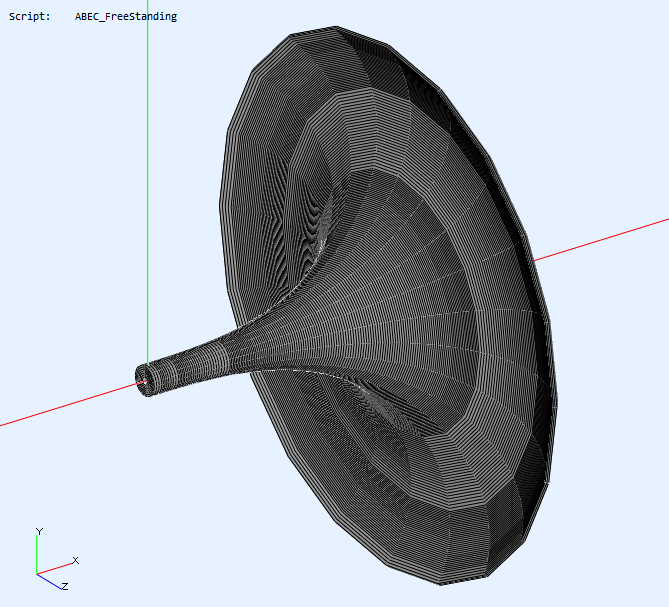
Task: Click the XYZ axis orientation gizmo
Action: (x=57, y=559)
